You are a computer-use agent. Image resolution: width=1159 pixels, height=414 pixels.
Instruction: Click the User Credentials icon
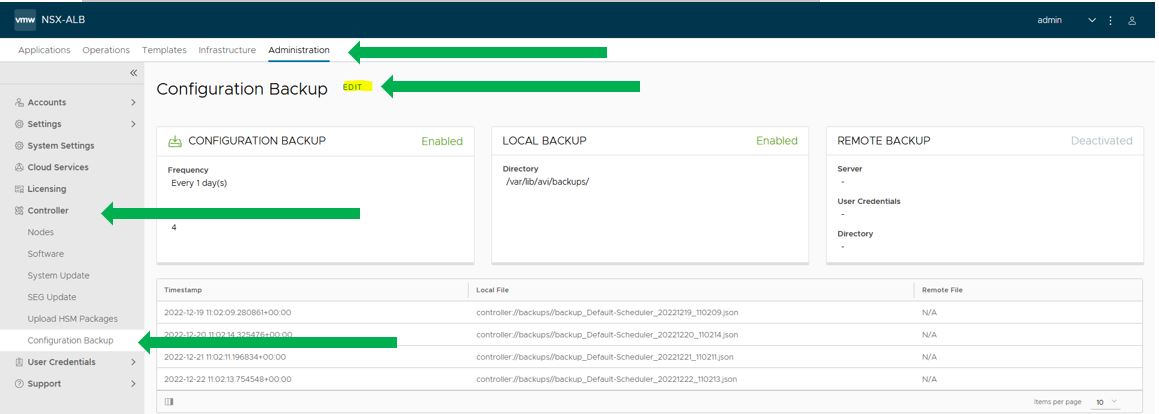coord(19,362)
